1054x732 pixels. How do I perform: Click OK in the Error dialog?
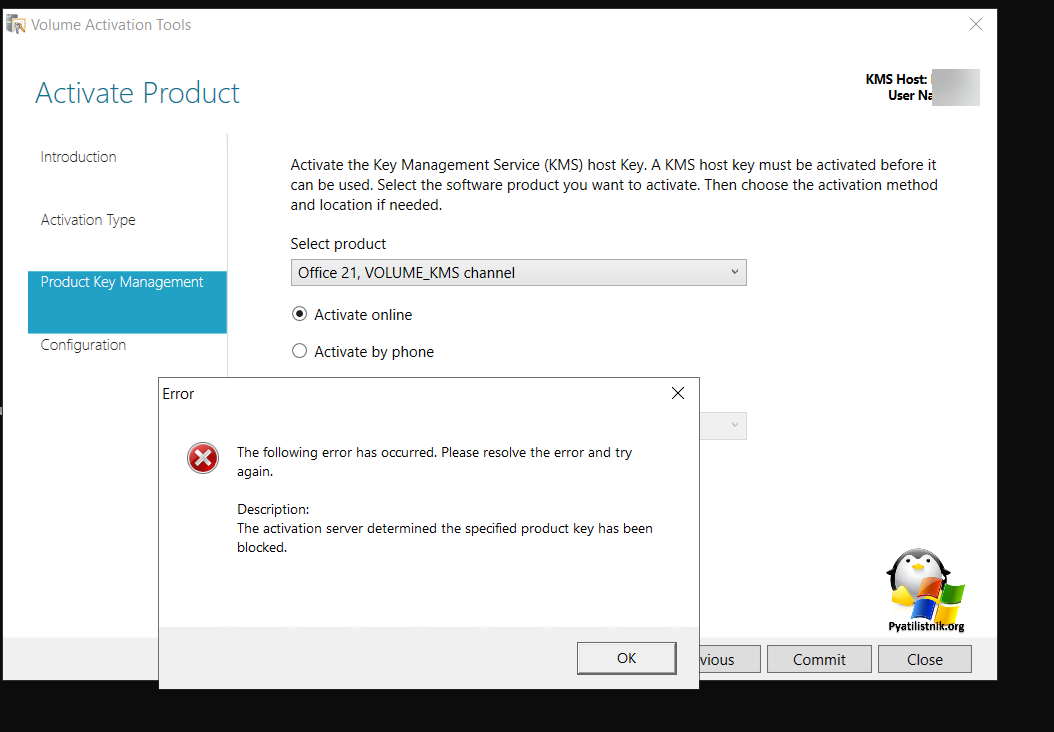point(626,658)
